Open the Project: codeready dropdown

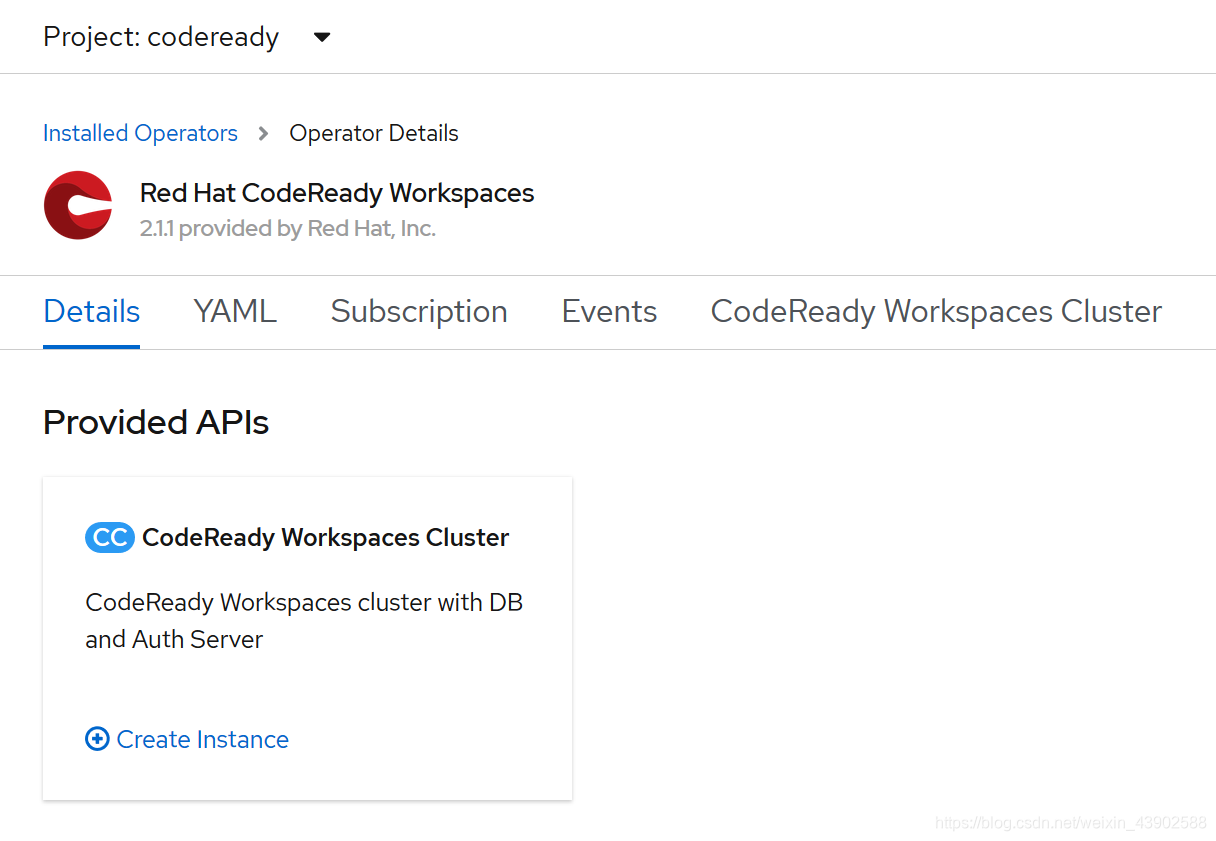(x=187, y=37)
